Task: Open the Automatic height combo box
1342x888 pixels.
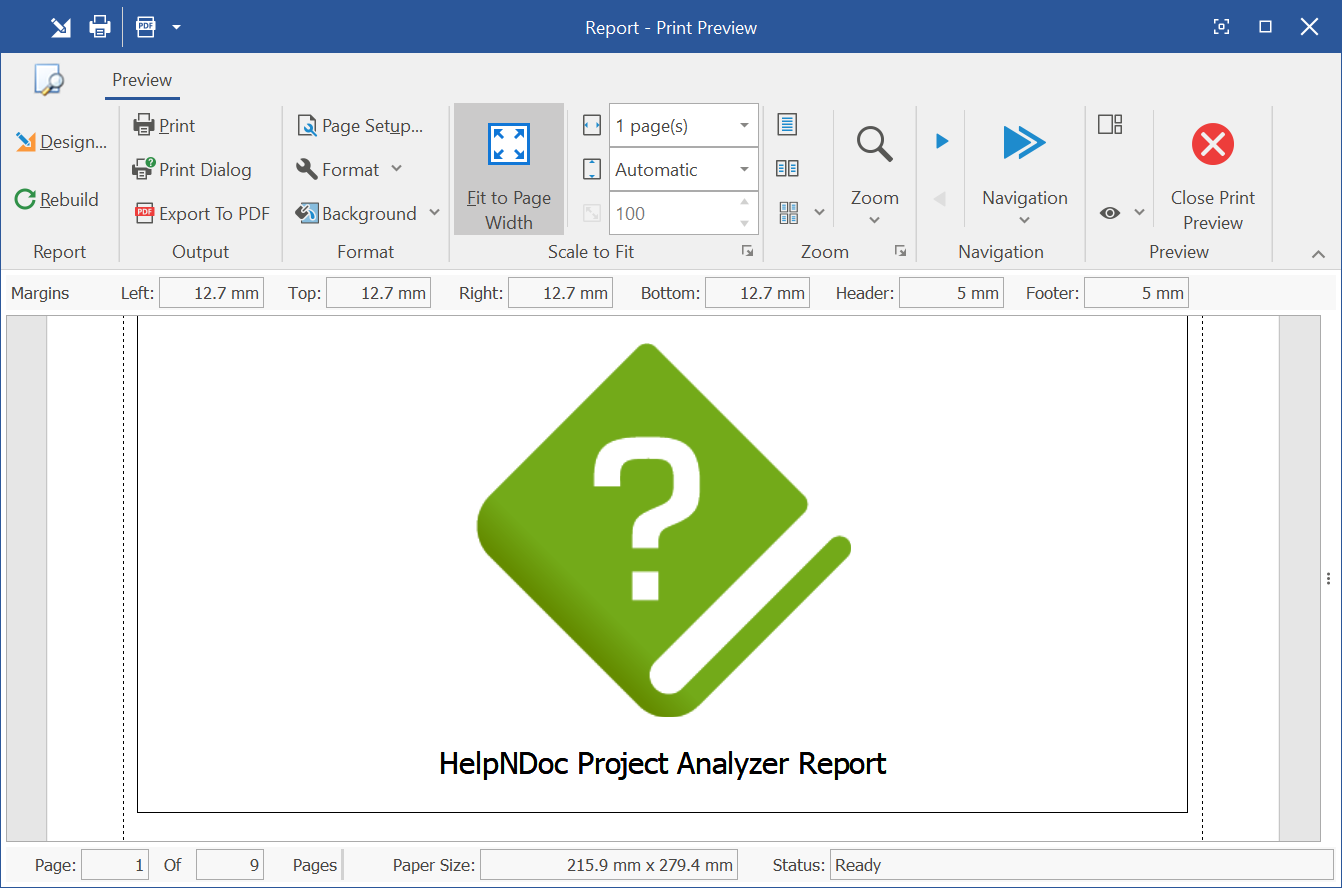Action: tap(683, 170)
